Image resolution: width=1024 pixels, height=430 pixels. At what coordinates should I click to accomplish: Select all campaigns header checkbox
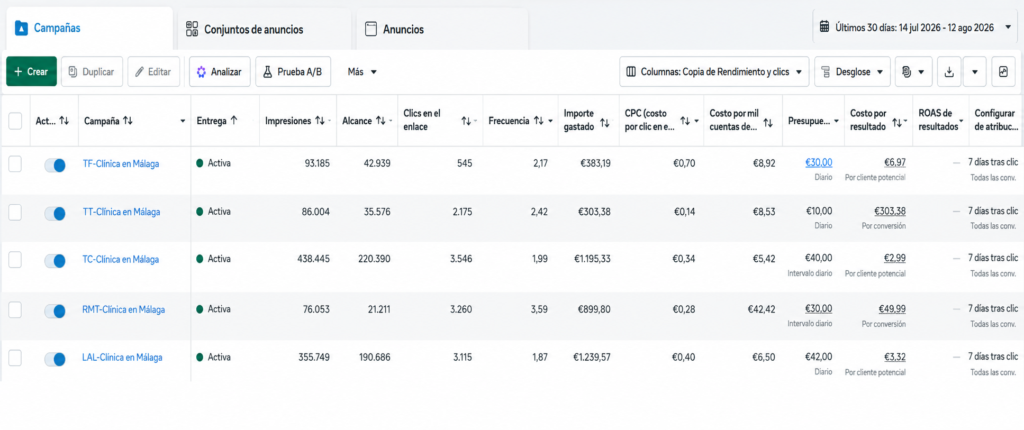14,121
